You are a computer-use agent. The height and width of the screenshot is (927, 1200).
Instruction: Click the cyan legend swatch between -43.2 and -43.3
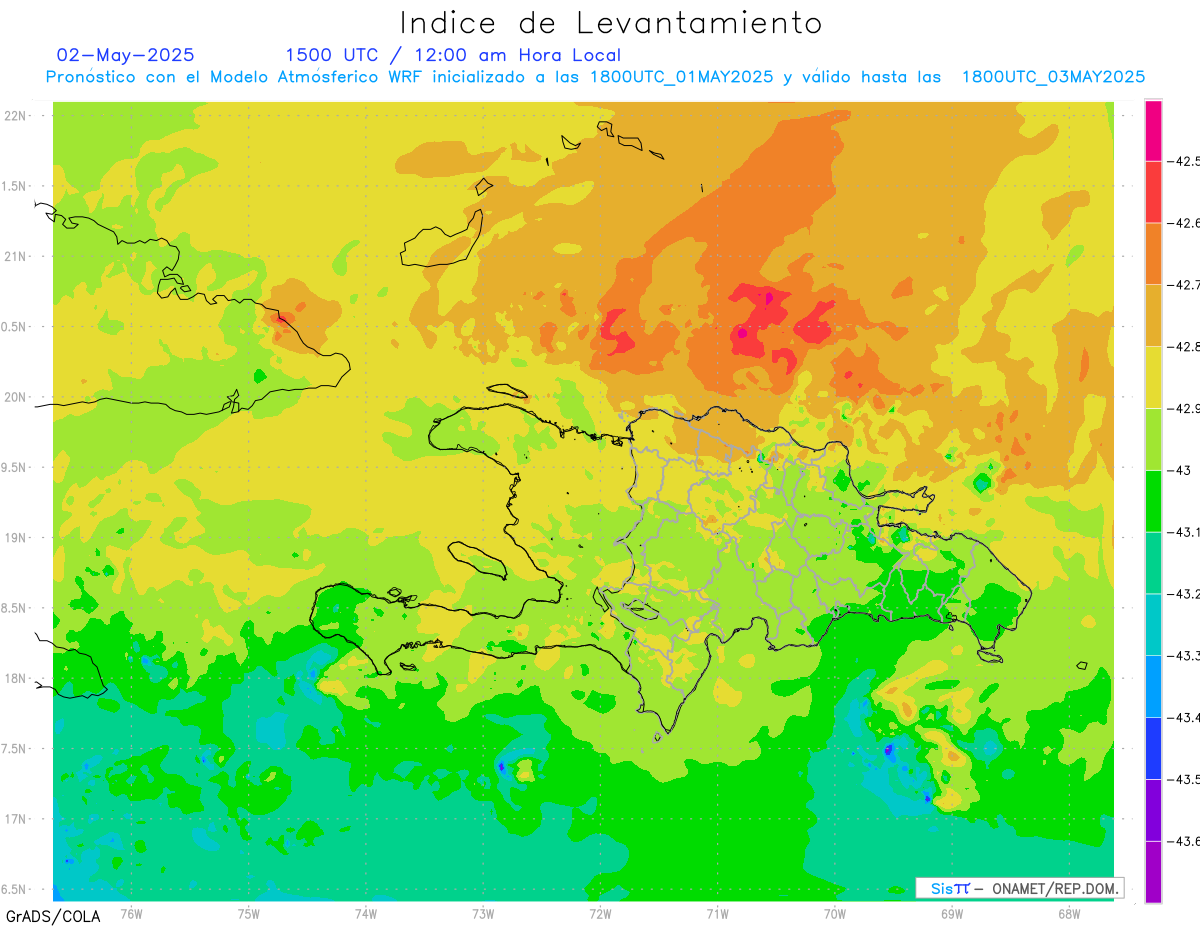[1153, 625]
